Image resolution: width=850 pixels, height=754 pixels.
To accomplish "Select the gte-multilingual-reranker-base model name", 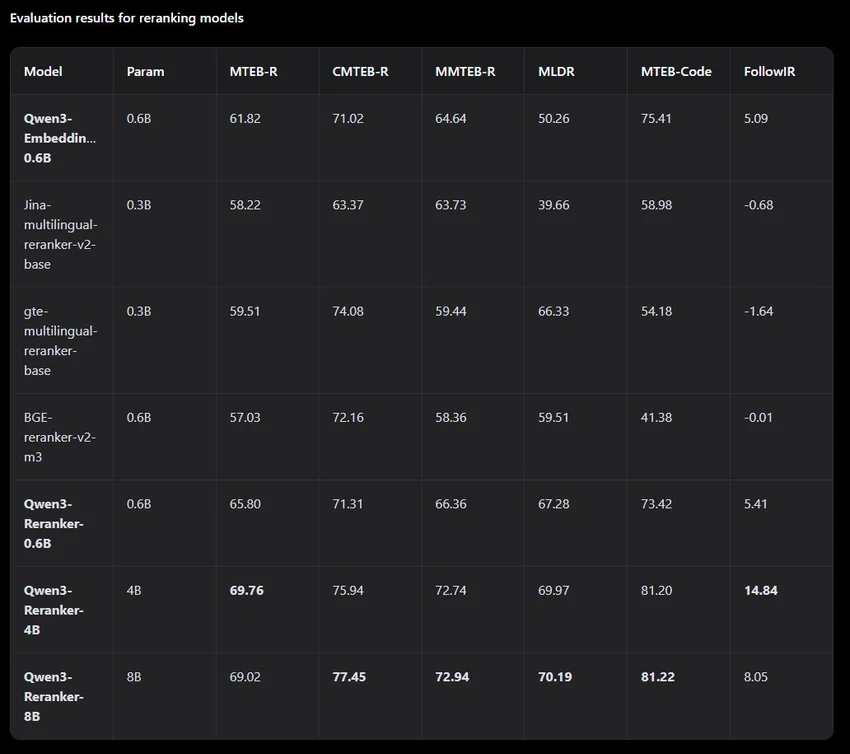I will tap(60, 341).
